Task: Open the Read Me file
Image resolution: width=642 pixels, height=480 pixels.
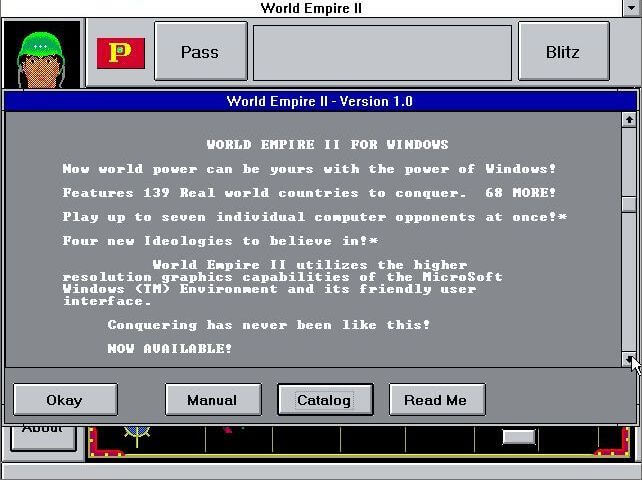Action: 437,400
